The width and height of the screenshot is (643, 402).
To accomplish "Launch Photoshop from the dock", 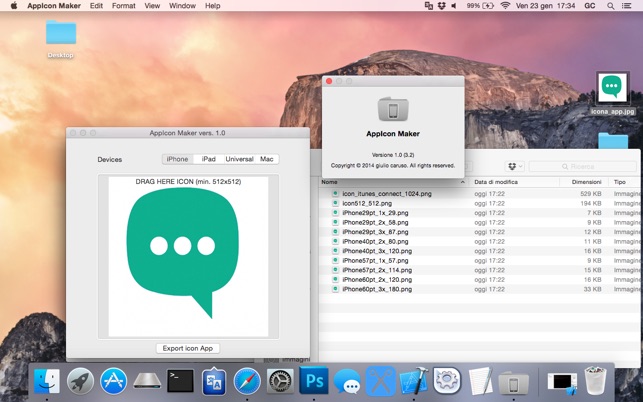I will (x=314, y=381).
